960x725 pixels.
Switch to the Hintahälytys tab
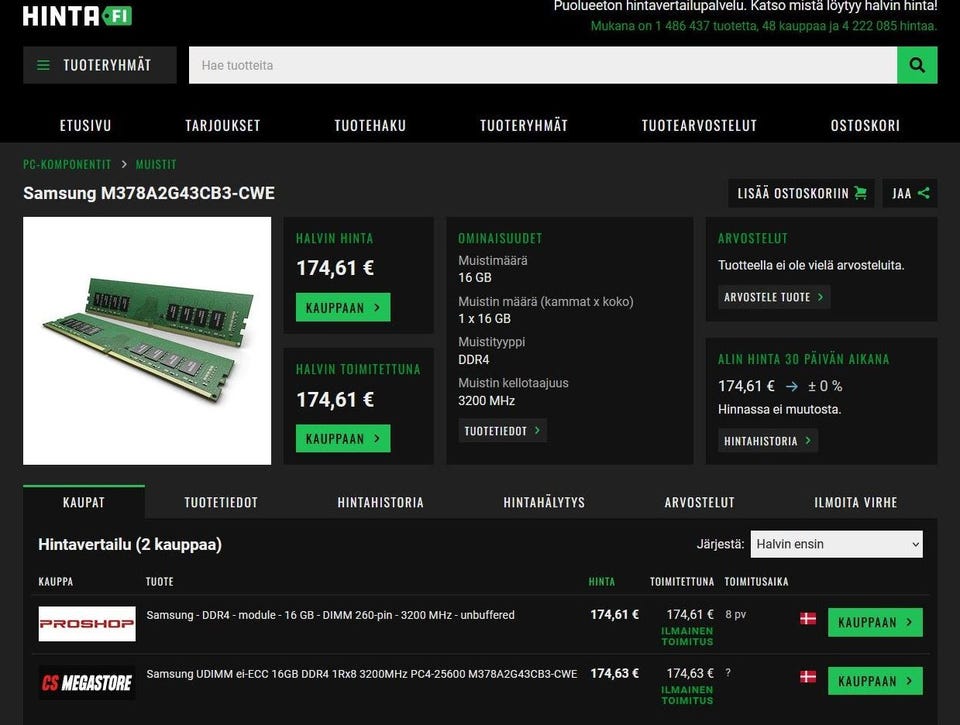(544, 502)
